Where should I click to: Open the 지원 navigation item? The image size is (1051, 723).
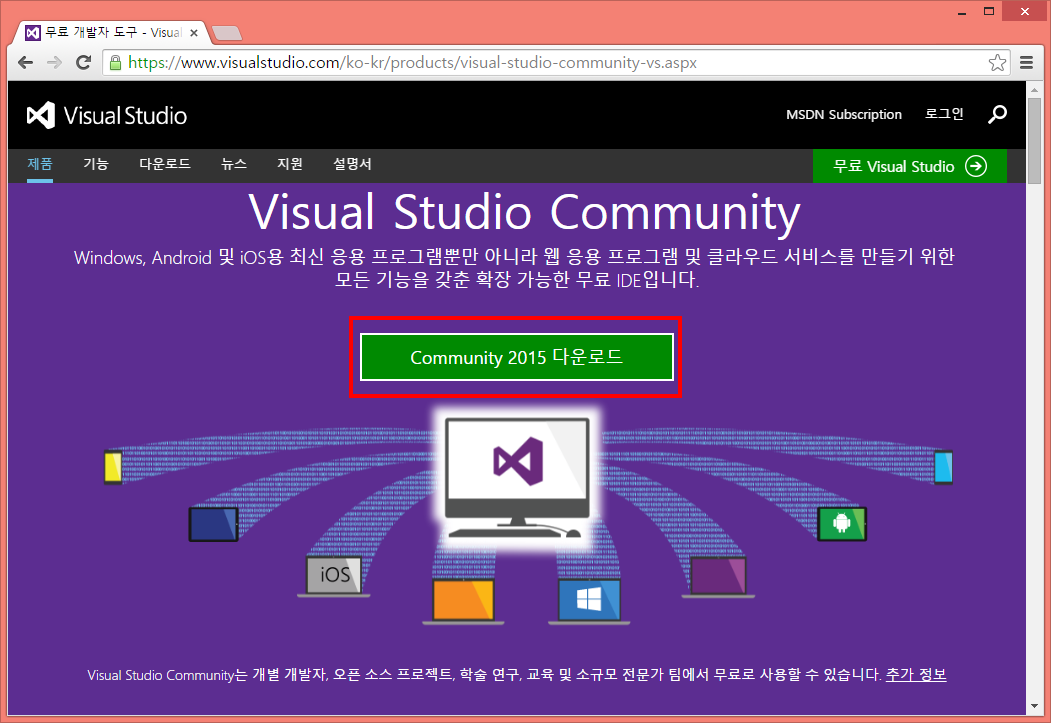pos(290,164)
